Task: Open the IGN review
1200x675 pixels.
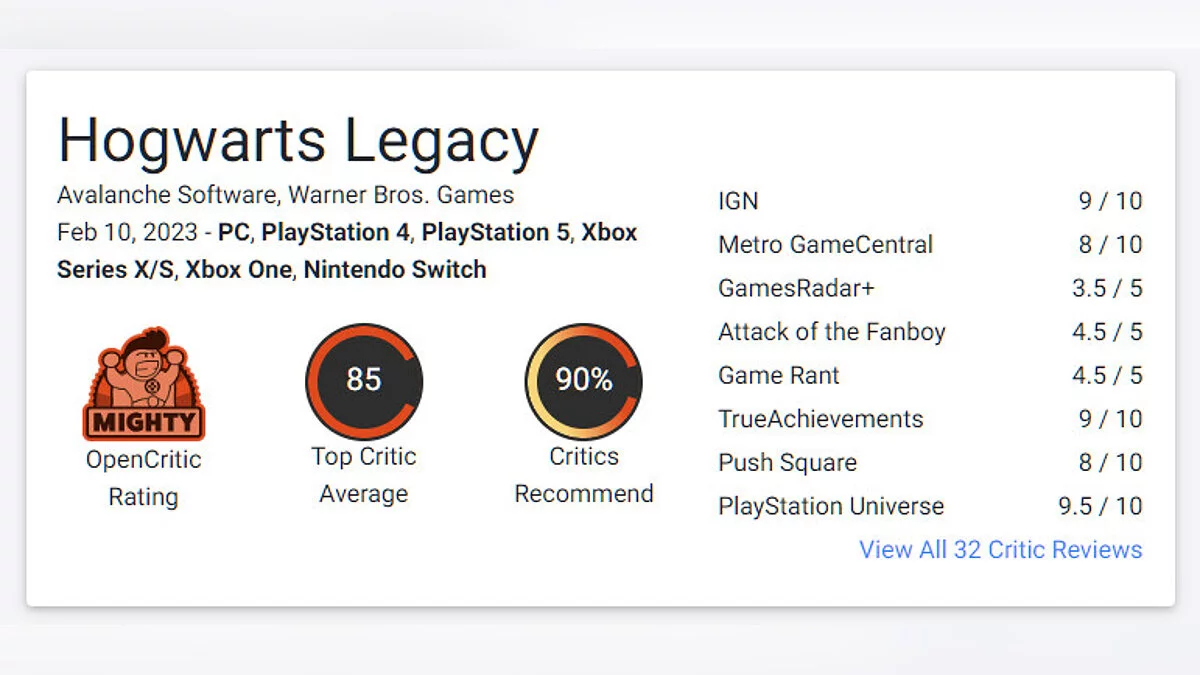Action: tap(738, 201)
